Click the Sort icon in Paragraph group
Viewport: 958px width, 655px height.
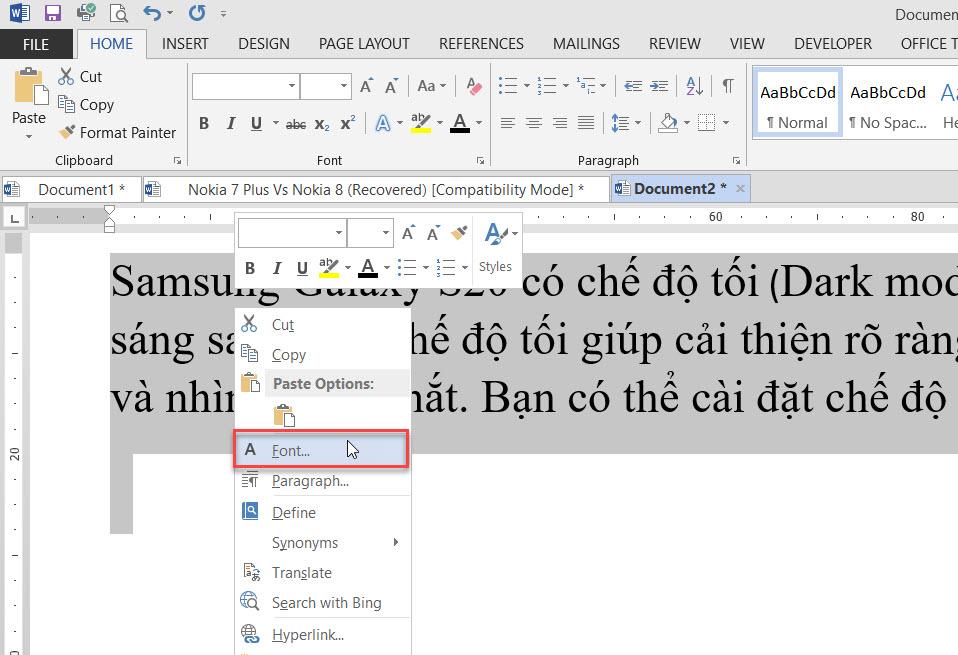click(692, 86)
